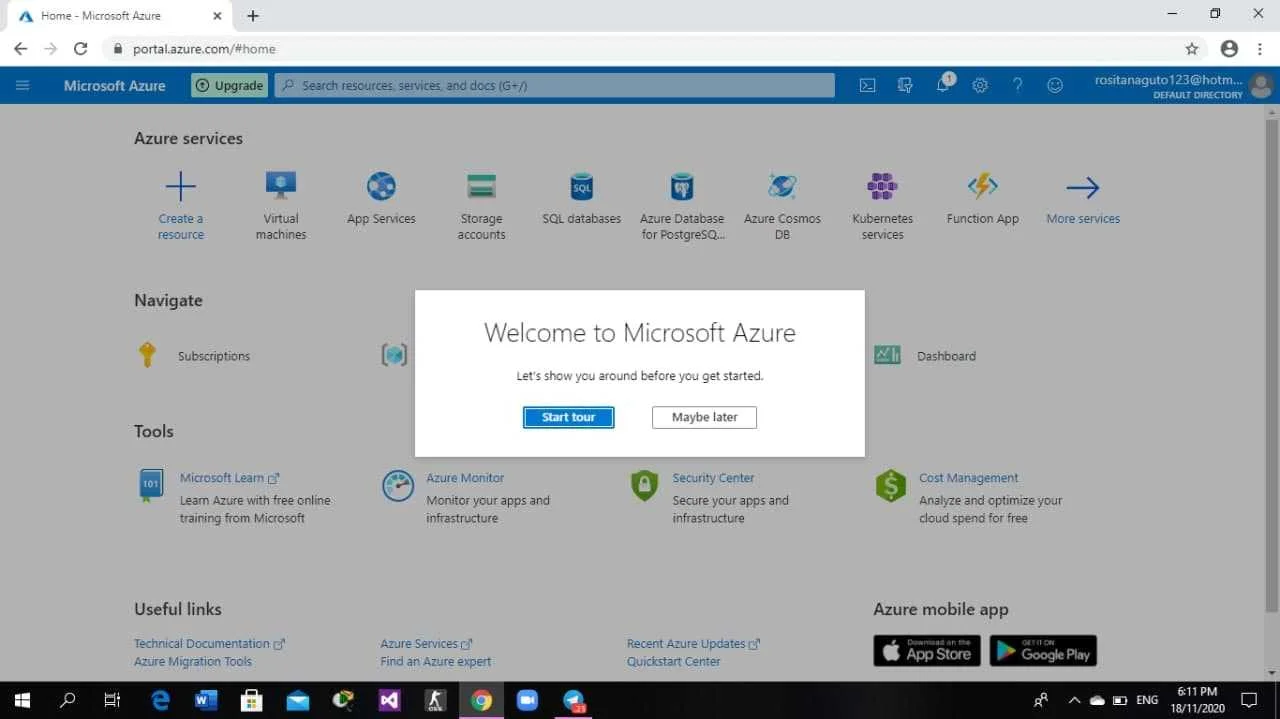The image size is (1280, 719).
Task: Select the Home - Microsoft Azure browser tab
Action: coord(118,16)
